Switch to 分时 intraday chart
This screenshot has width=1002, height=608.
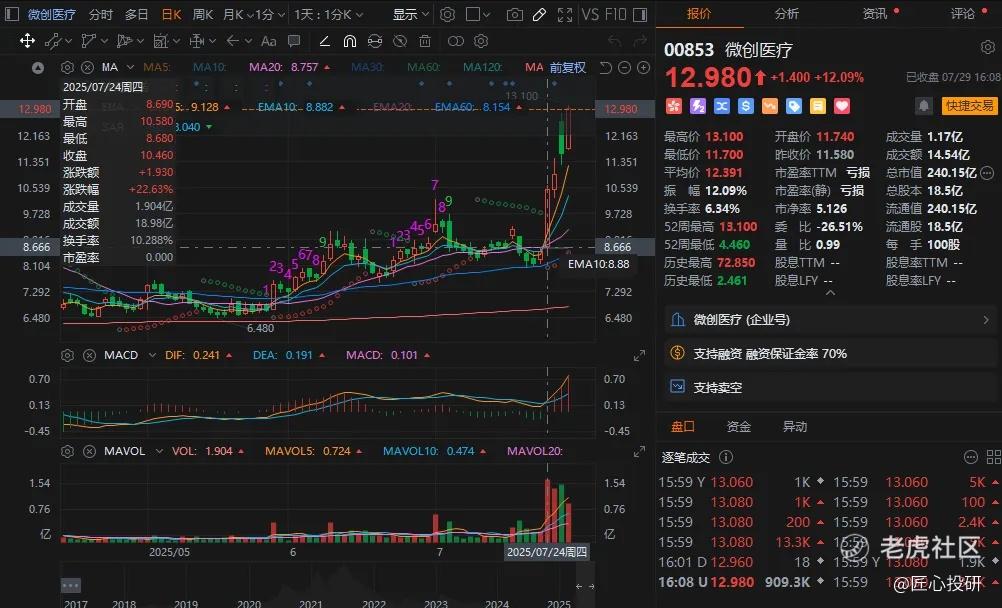coord(101,14)
